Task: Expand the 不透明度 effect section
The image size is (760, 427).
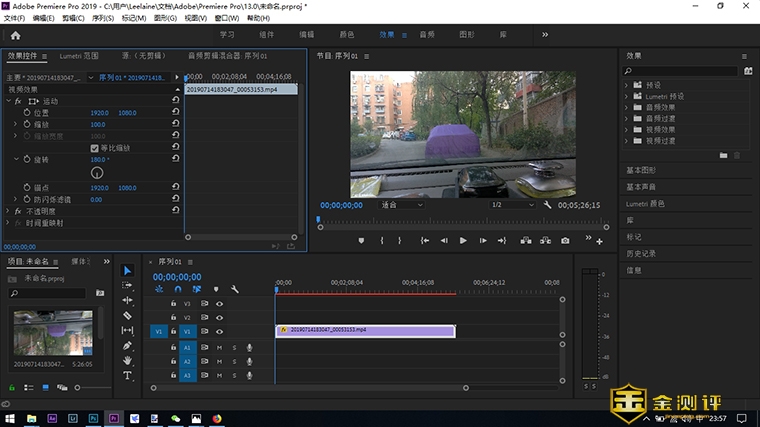Action: [x=9, y=211]
